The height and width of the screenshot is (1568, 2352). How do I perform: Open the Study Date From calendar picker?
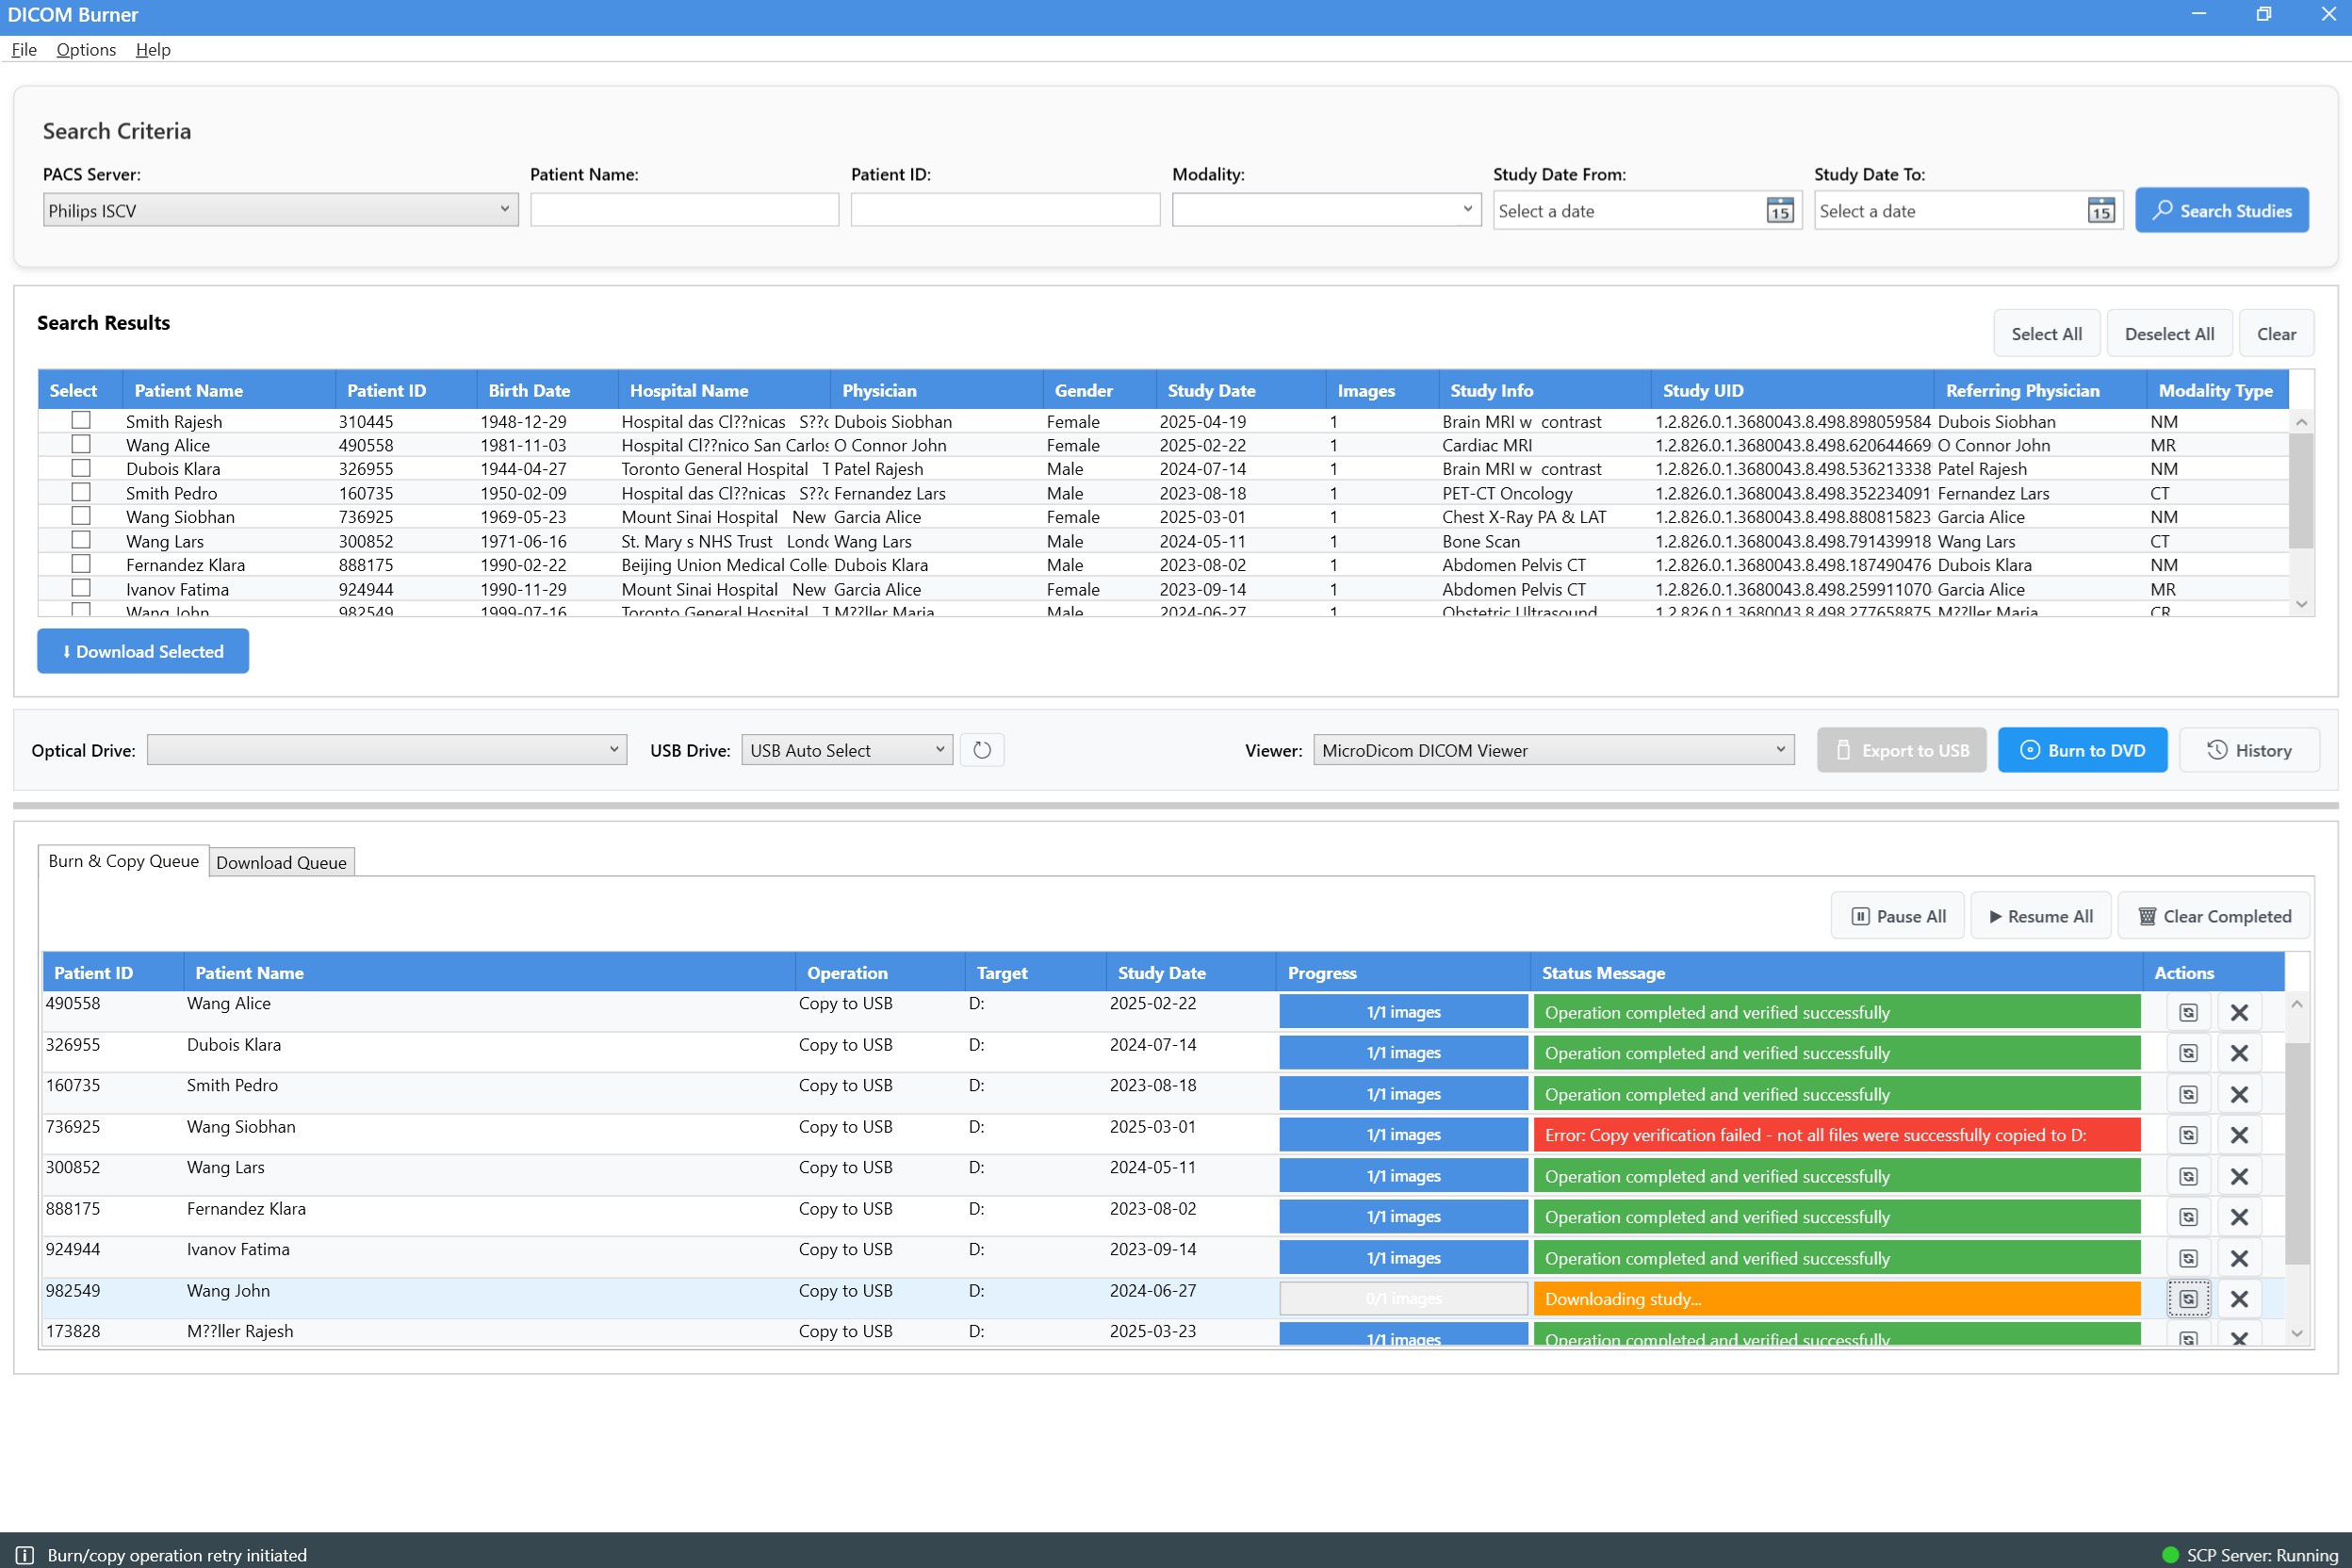coord(1778,210)
